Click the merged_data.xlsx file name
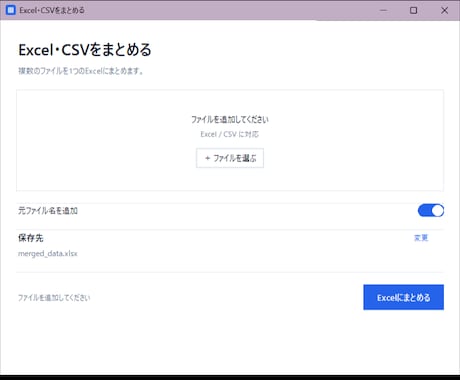460x380 pixels. click(x=48, y=254)
